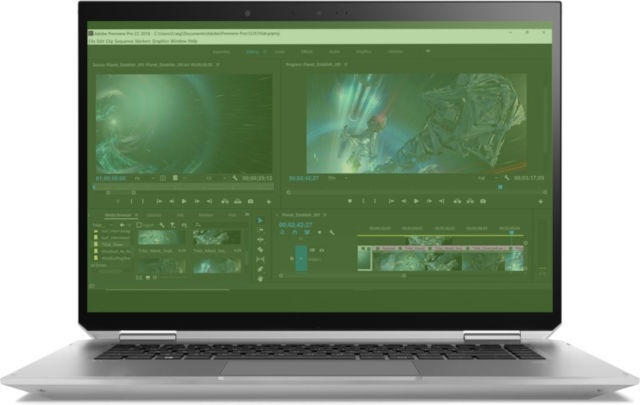This screenshot has height=405, width=640.
Task: Select the top-right Media Browser clip thumbnail
Action: click(x=216, y=238)
